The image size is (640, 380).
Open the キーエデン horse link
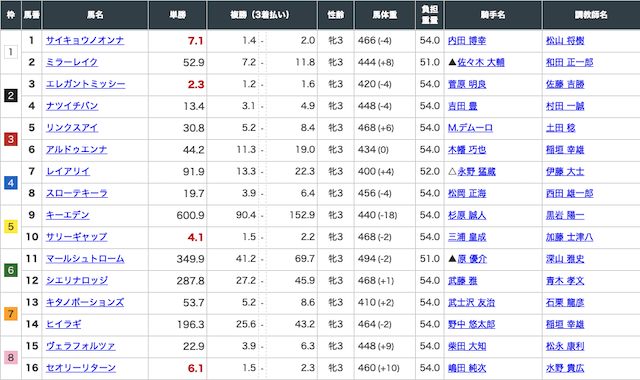(67, 215)
